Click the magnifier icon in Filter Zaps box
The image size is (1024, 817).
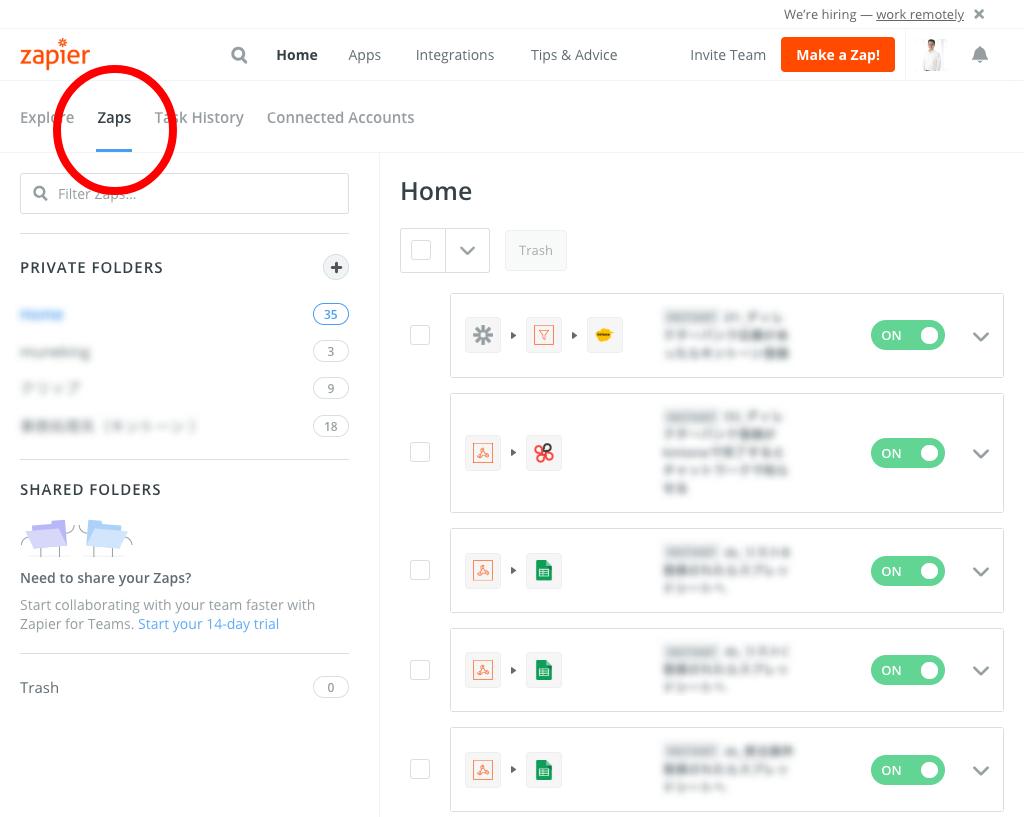pyautogui.click(x=40, y=193)
